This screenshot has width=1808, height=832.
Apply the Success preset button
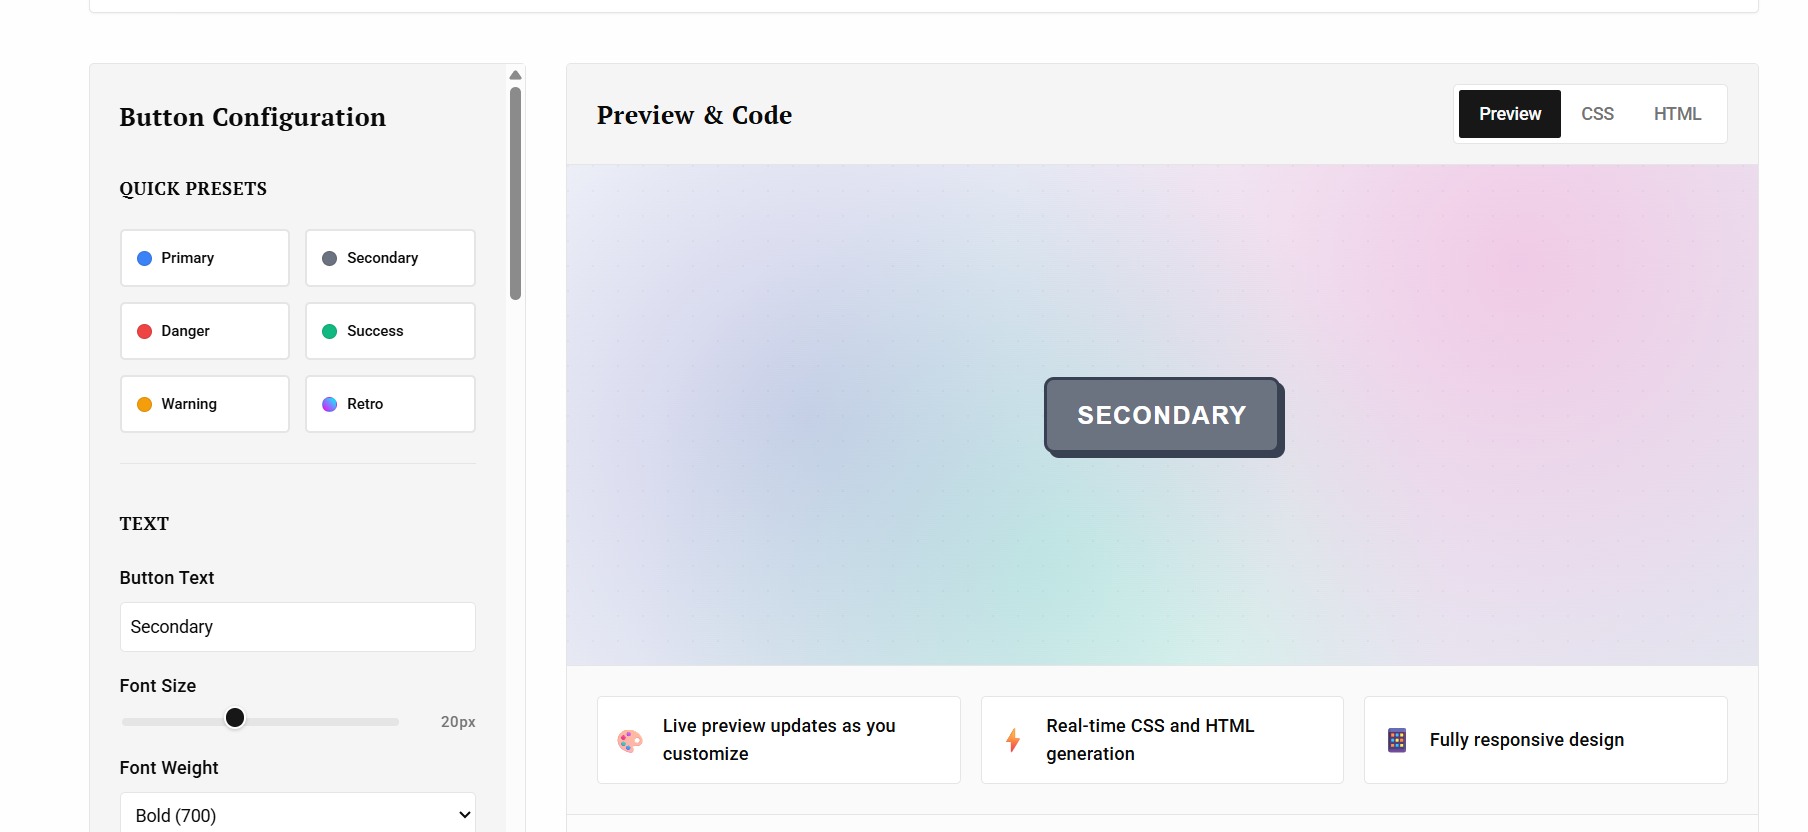click(x=390, y=331)
